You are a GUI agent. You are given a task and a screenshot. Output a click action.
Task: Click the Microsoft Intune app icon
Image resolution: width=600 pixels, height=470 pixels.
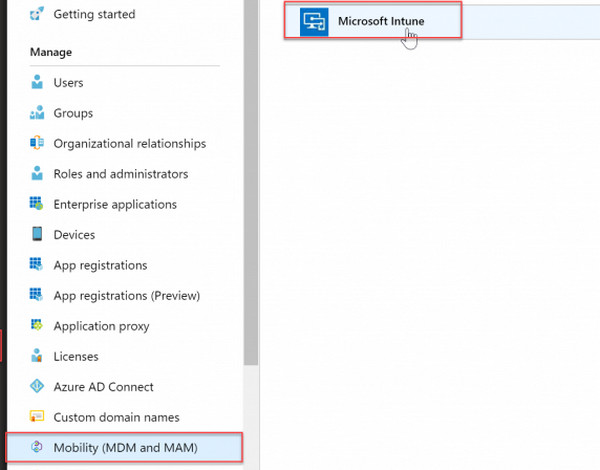[x=314, y=22]
